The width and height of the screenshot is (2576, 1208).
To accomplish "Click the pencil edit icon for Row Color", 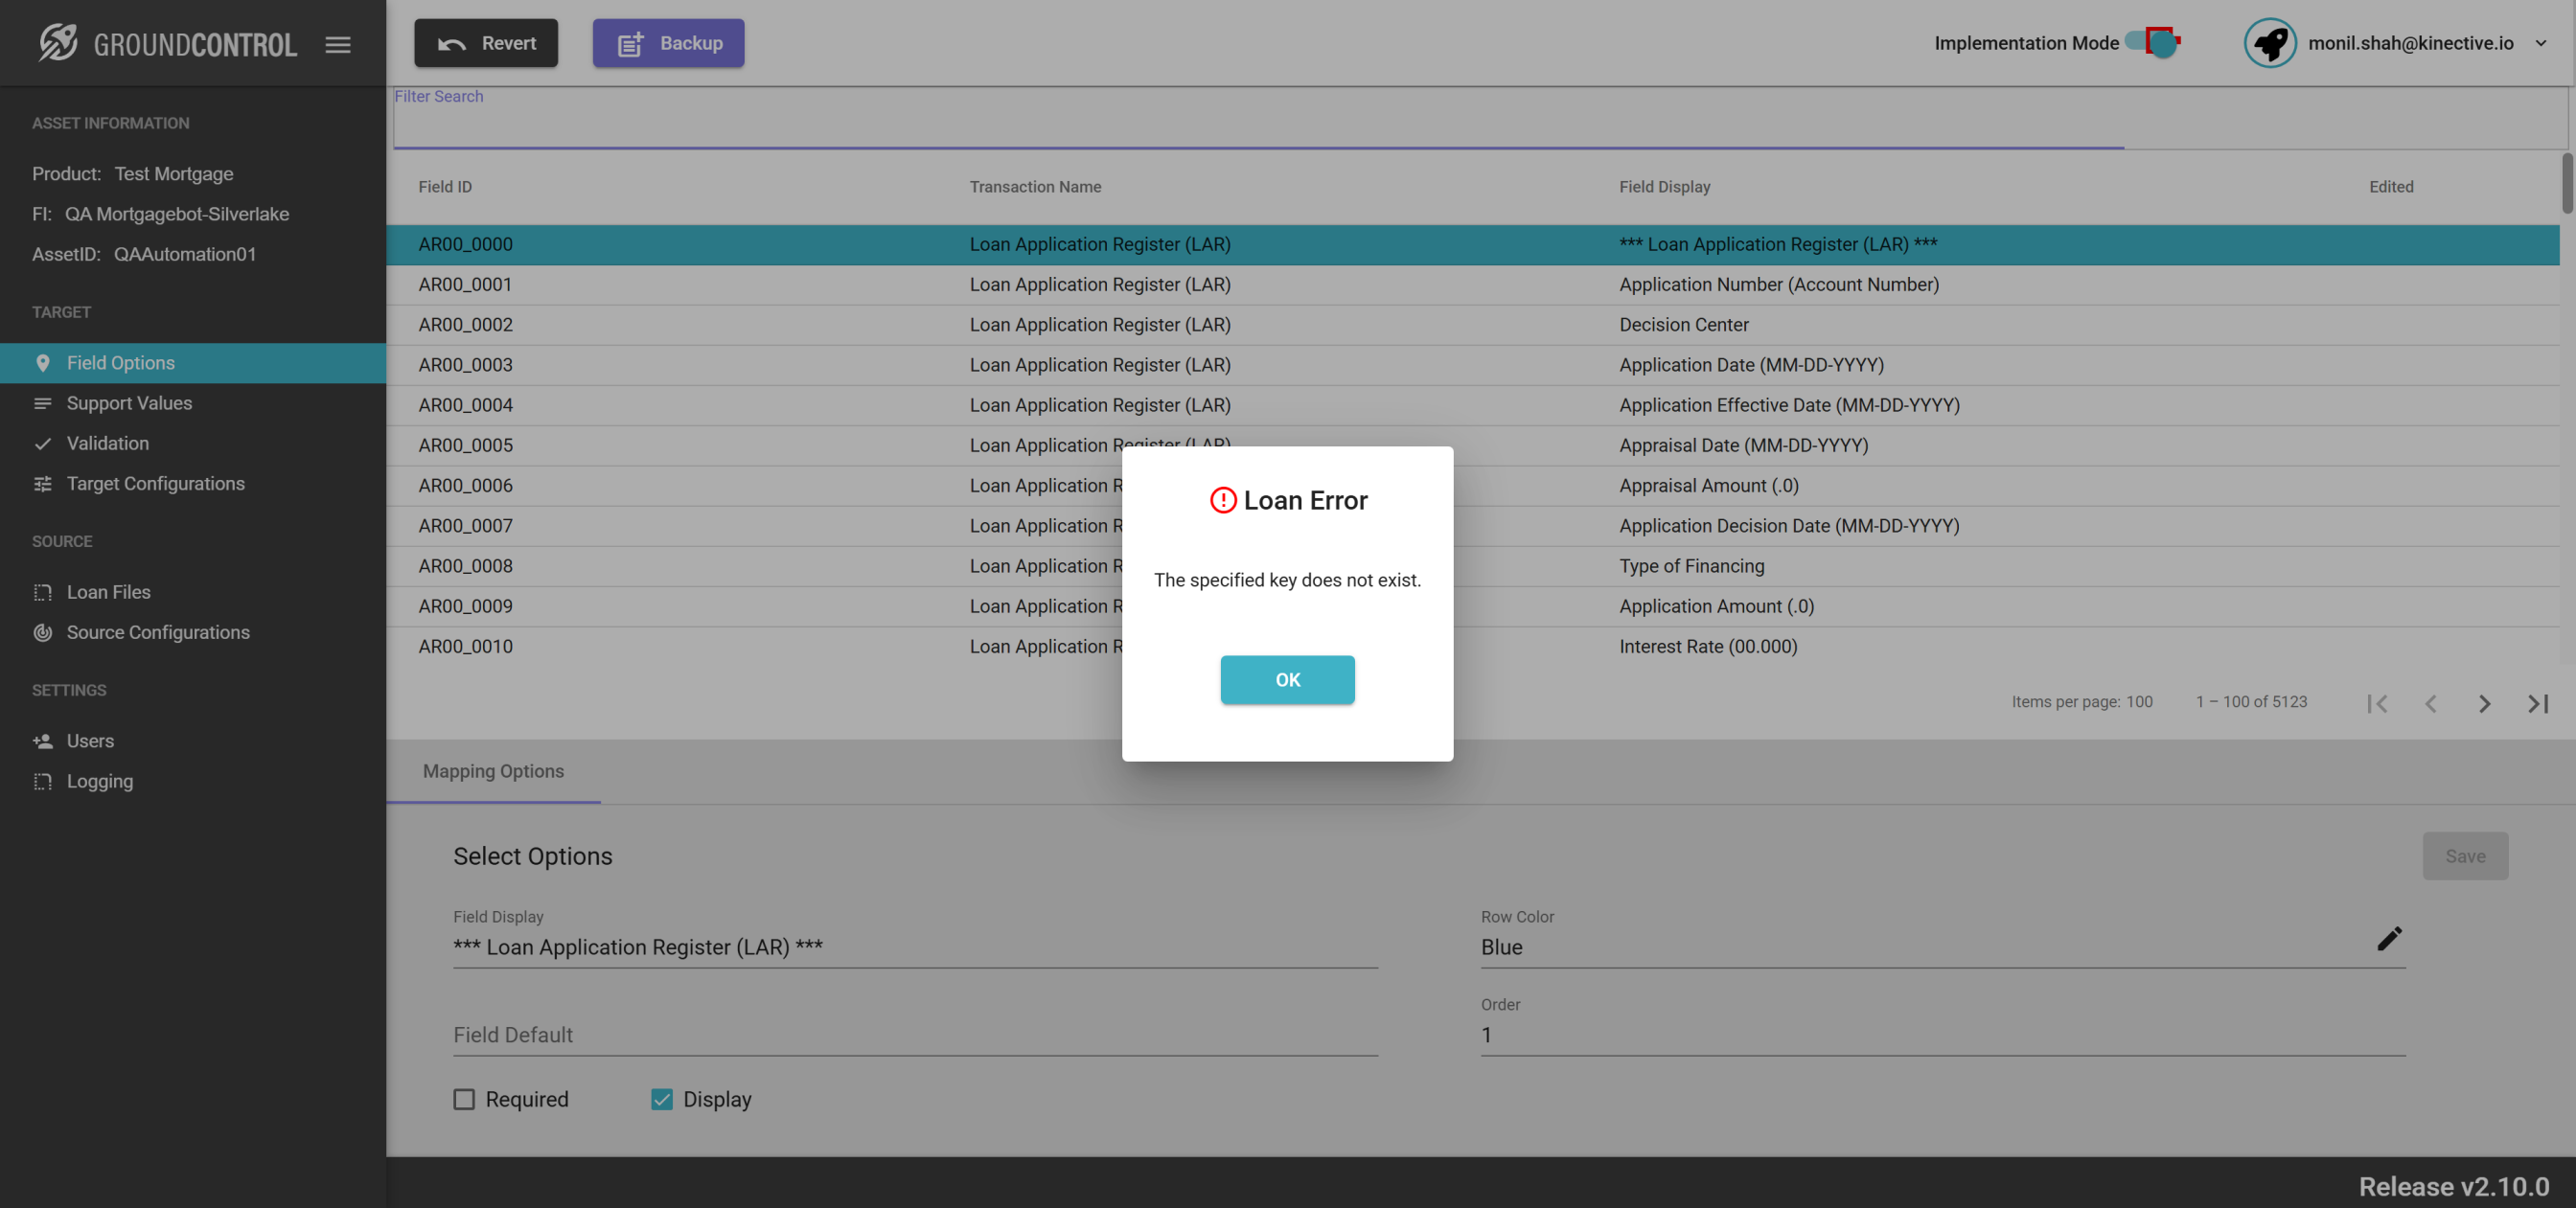I will 2389,938.
